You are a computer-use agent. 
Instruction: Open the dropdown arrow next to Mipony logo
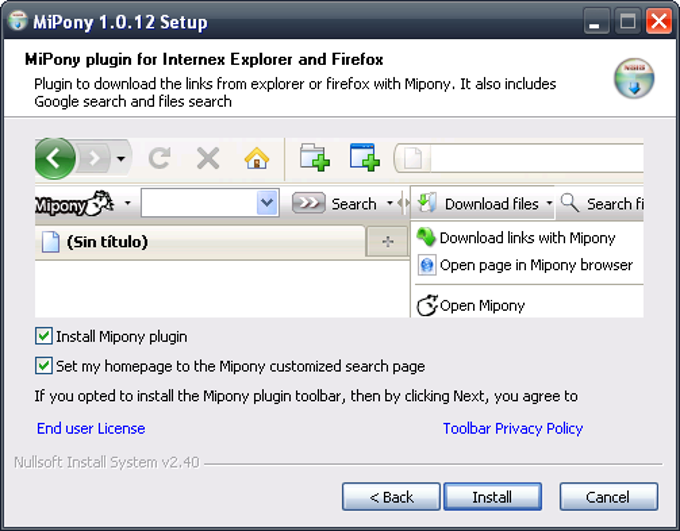pyautogui.click(x=128, y=203)
